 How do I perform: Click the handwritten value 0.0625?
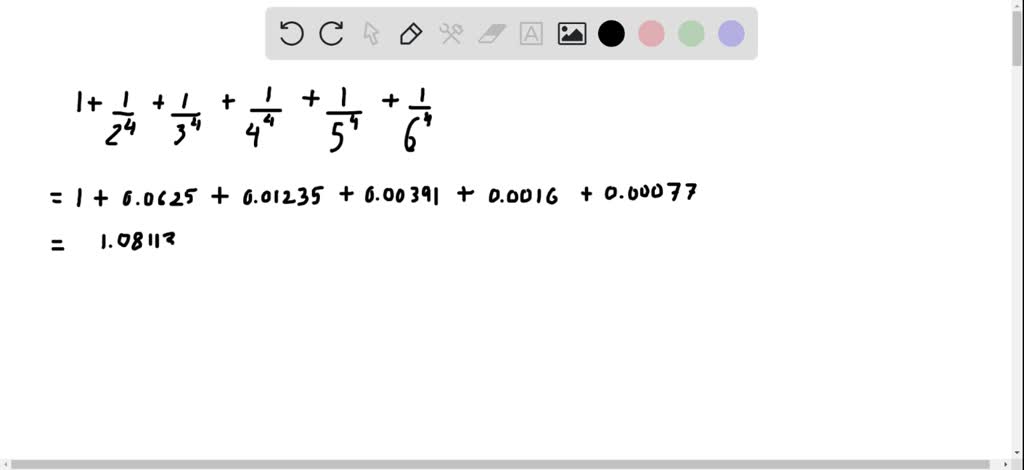[x=159, y=196]
